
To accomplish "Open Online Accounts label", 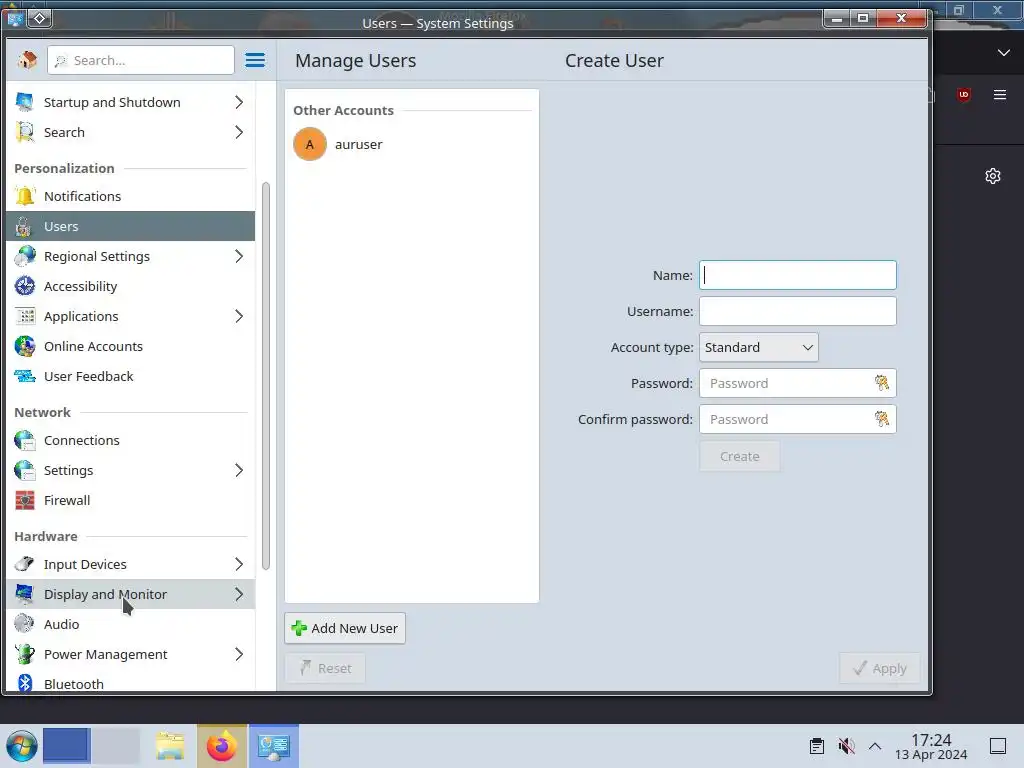I will (x=93, y=346).
